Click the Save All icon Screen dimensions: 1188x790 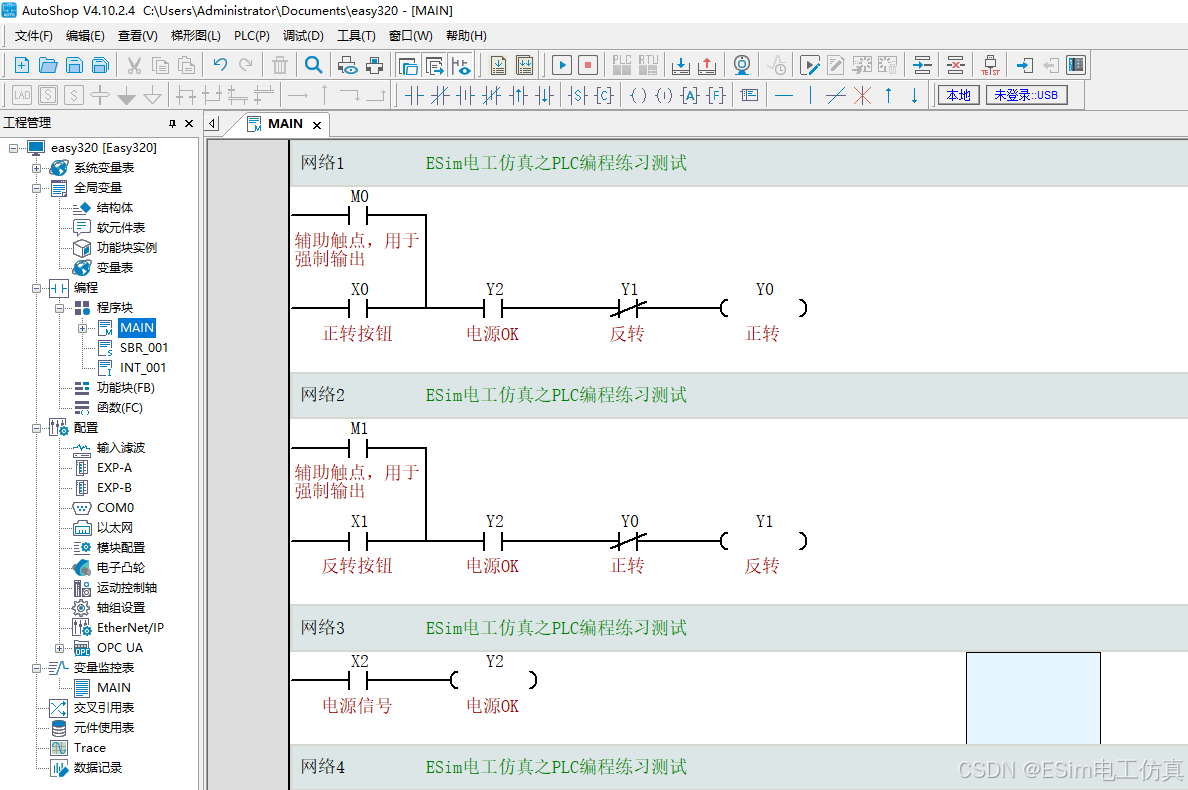click(x=100, y=65)
